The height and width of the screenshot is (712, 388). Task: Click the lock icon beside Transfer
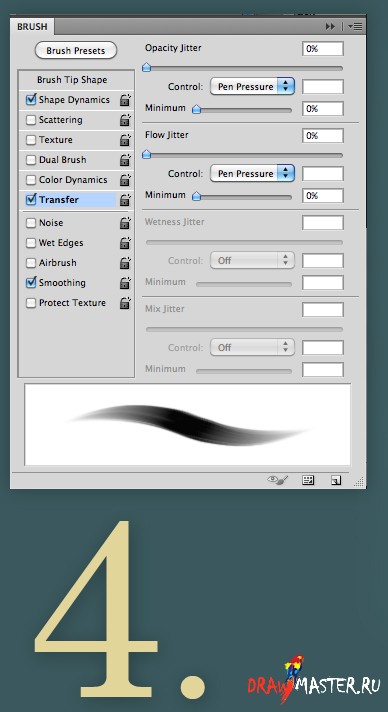[x=125, y=200]
